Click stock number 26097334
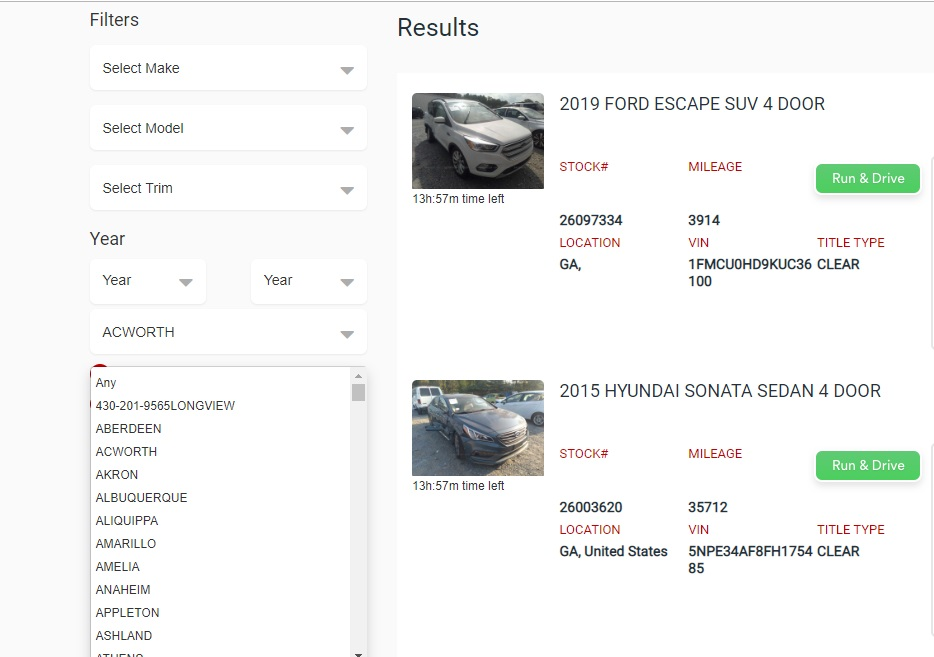 click(591, 220)
